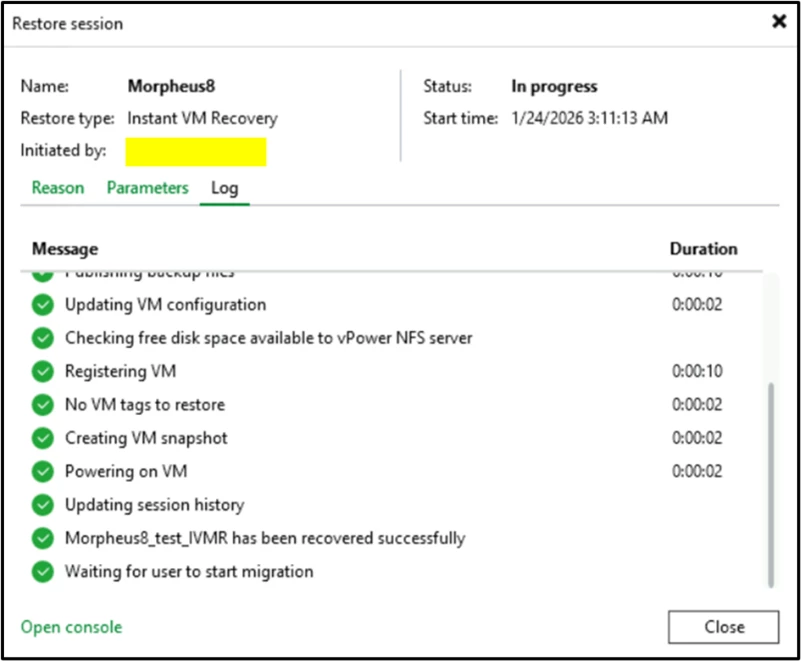Close the Restore session dialog with X
The image size is (801, 661).
779,22
